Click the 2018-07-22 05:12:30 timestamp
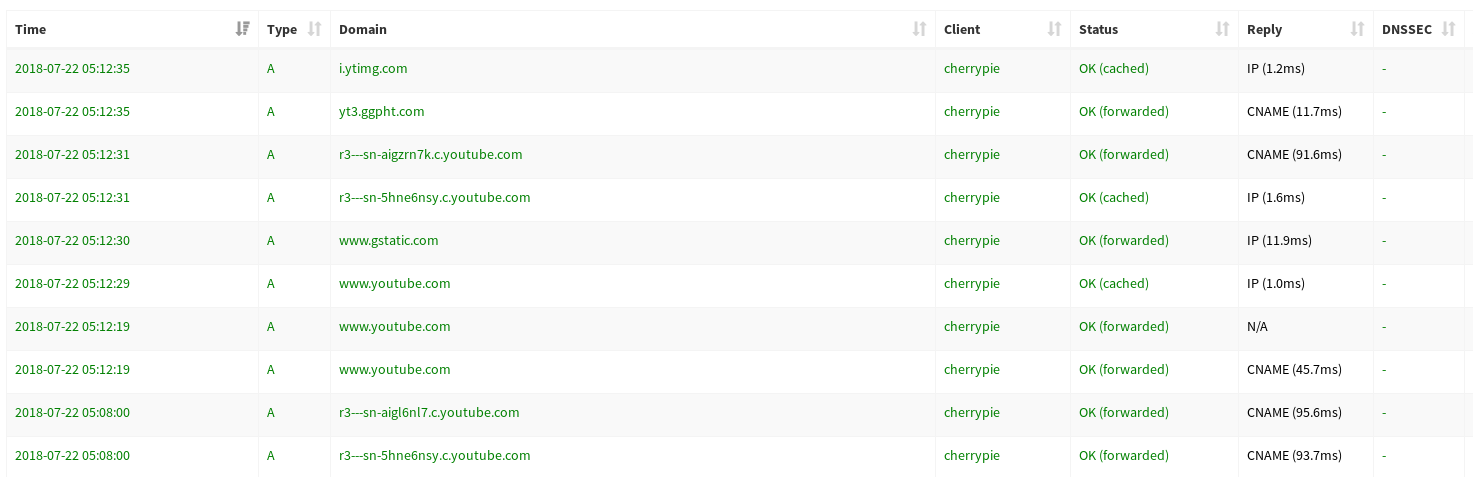The height and width of the screenshot is (477, 1473). click(x=72, y=241)
